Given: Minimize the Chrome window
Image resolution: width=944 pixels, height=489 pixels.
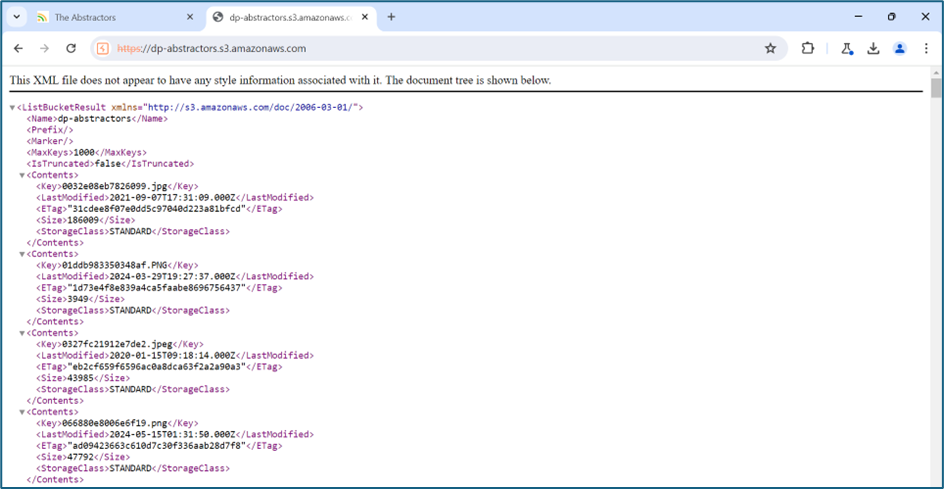Looking at the screenshot, I should (x=859, y=17).
